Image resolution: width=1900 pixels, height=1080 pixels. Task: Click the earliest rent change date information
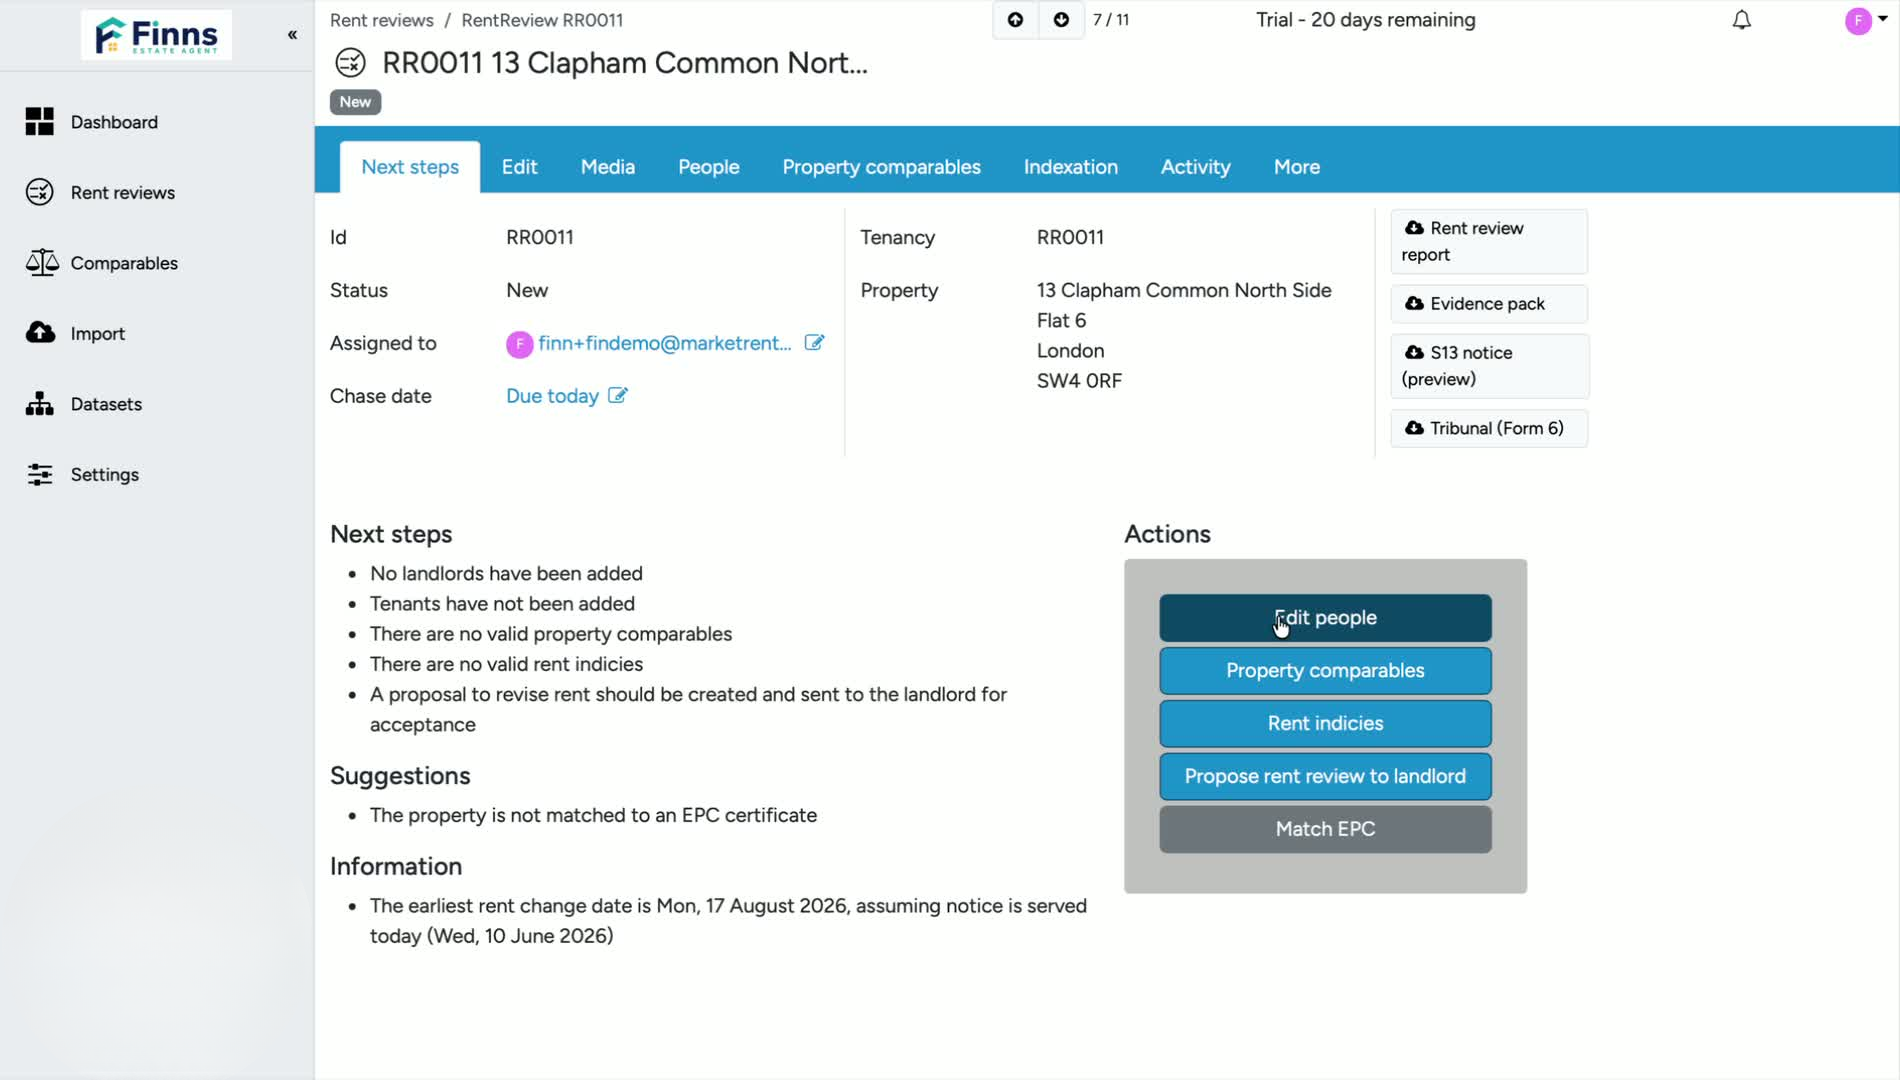(x=728, y=921)
